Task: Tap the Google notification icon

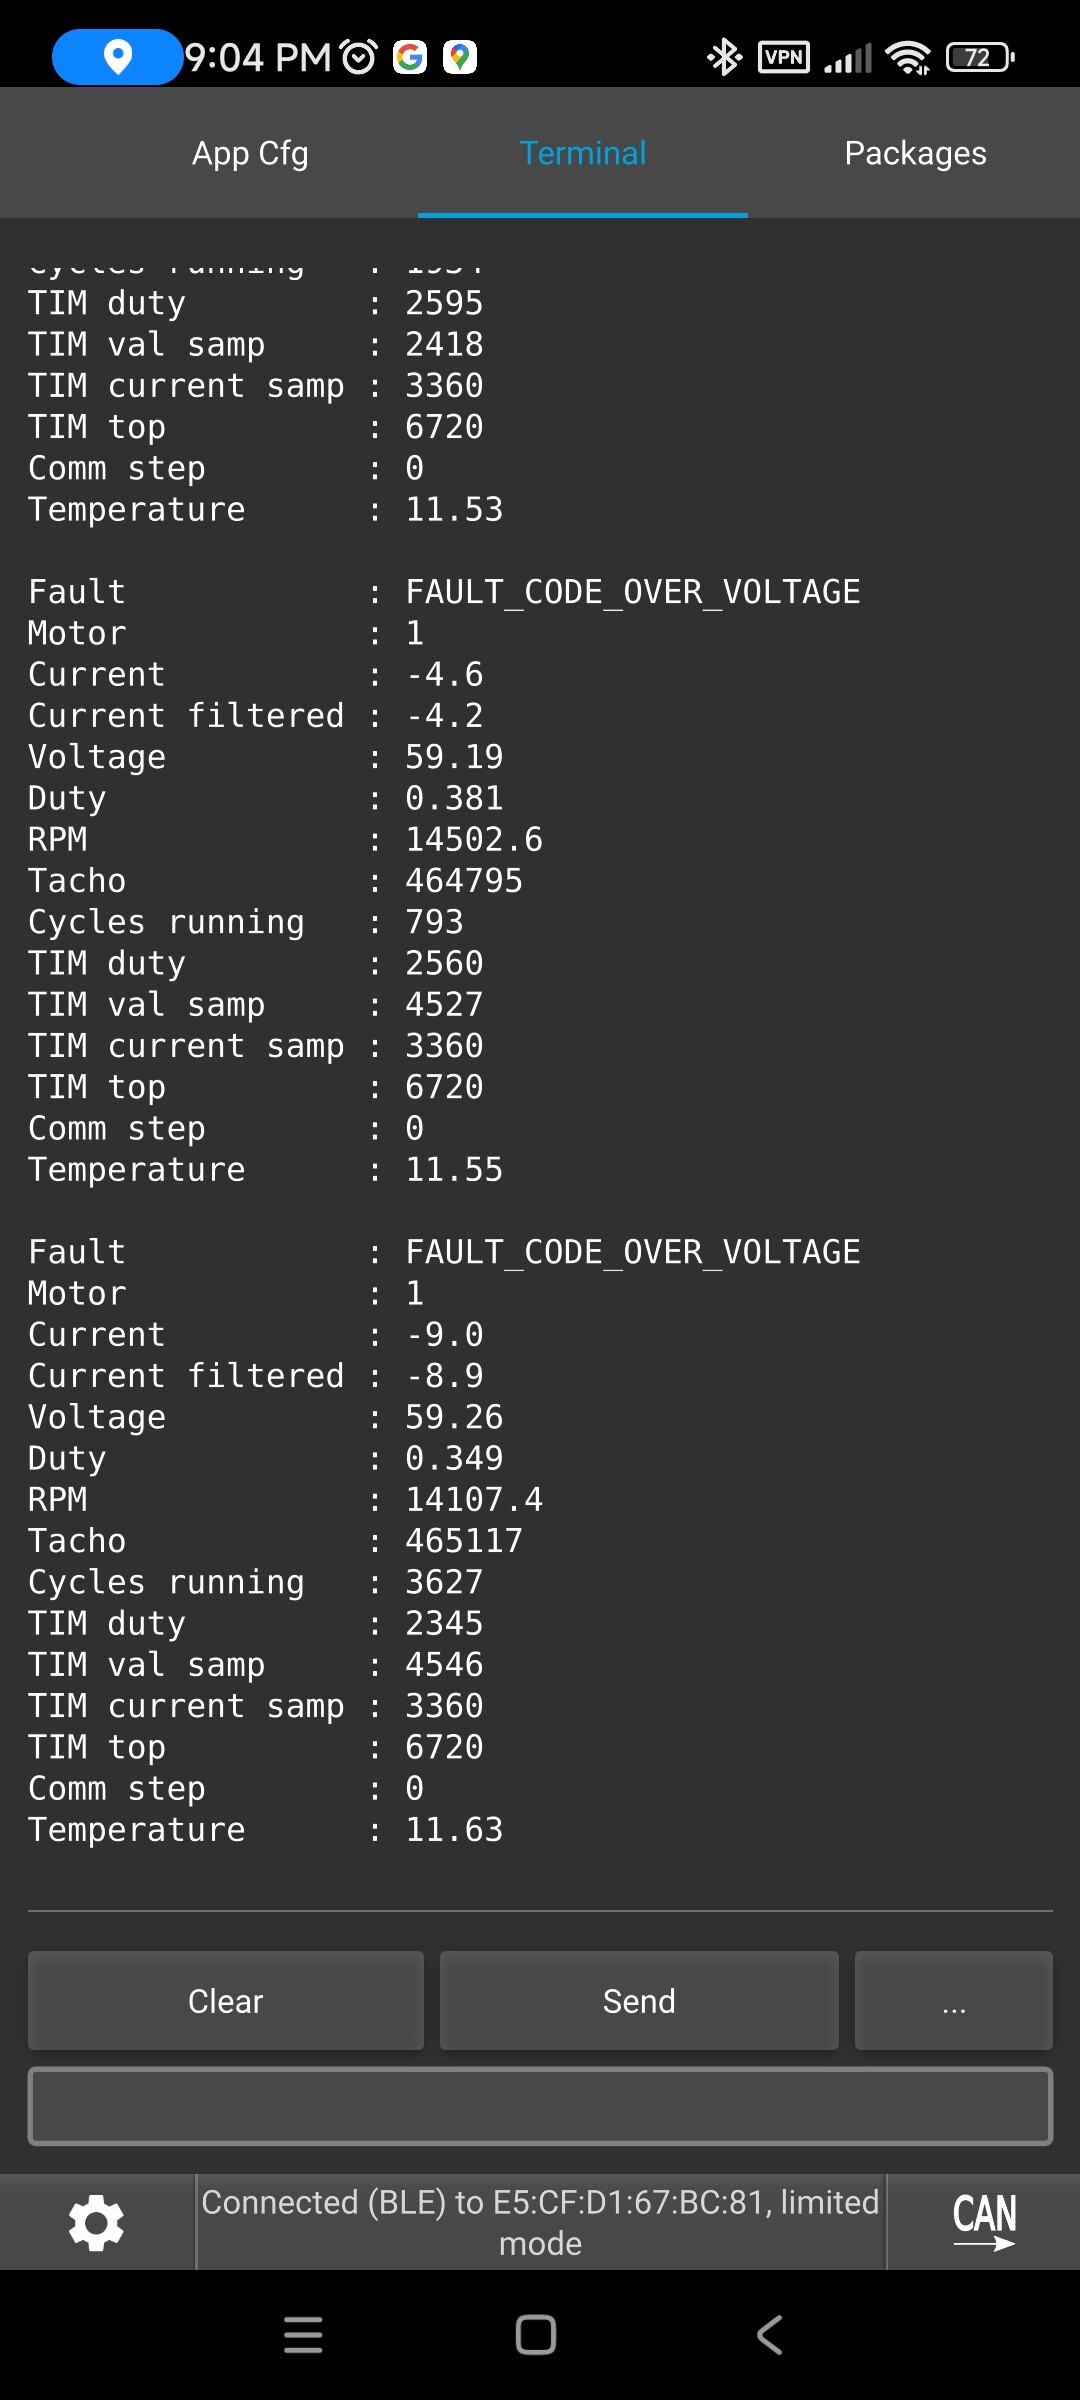Action: [410, 57]
